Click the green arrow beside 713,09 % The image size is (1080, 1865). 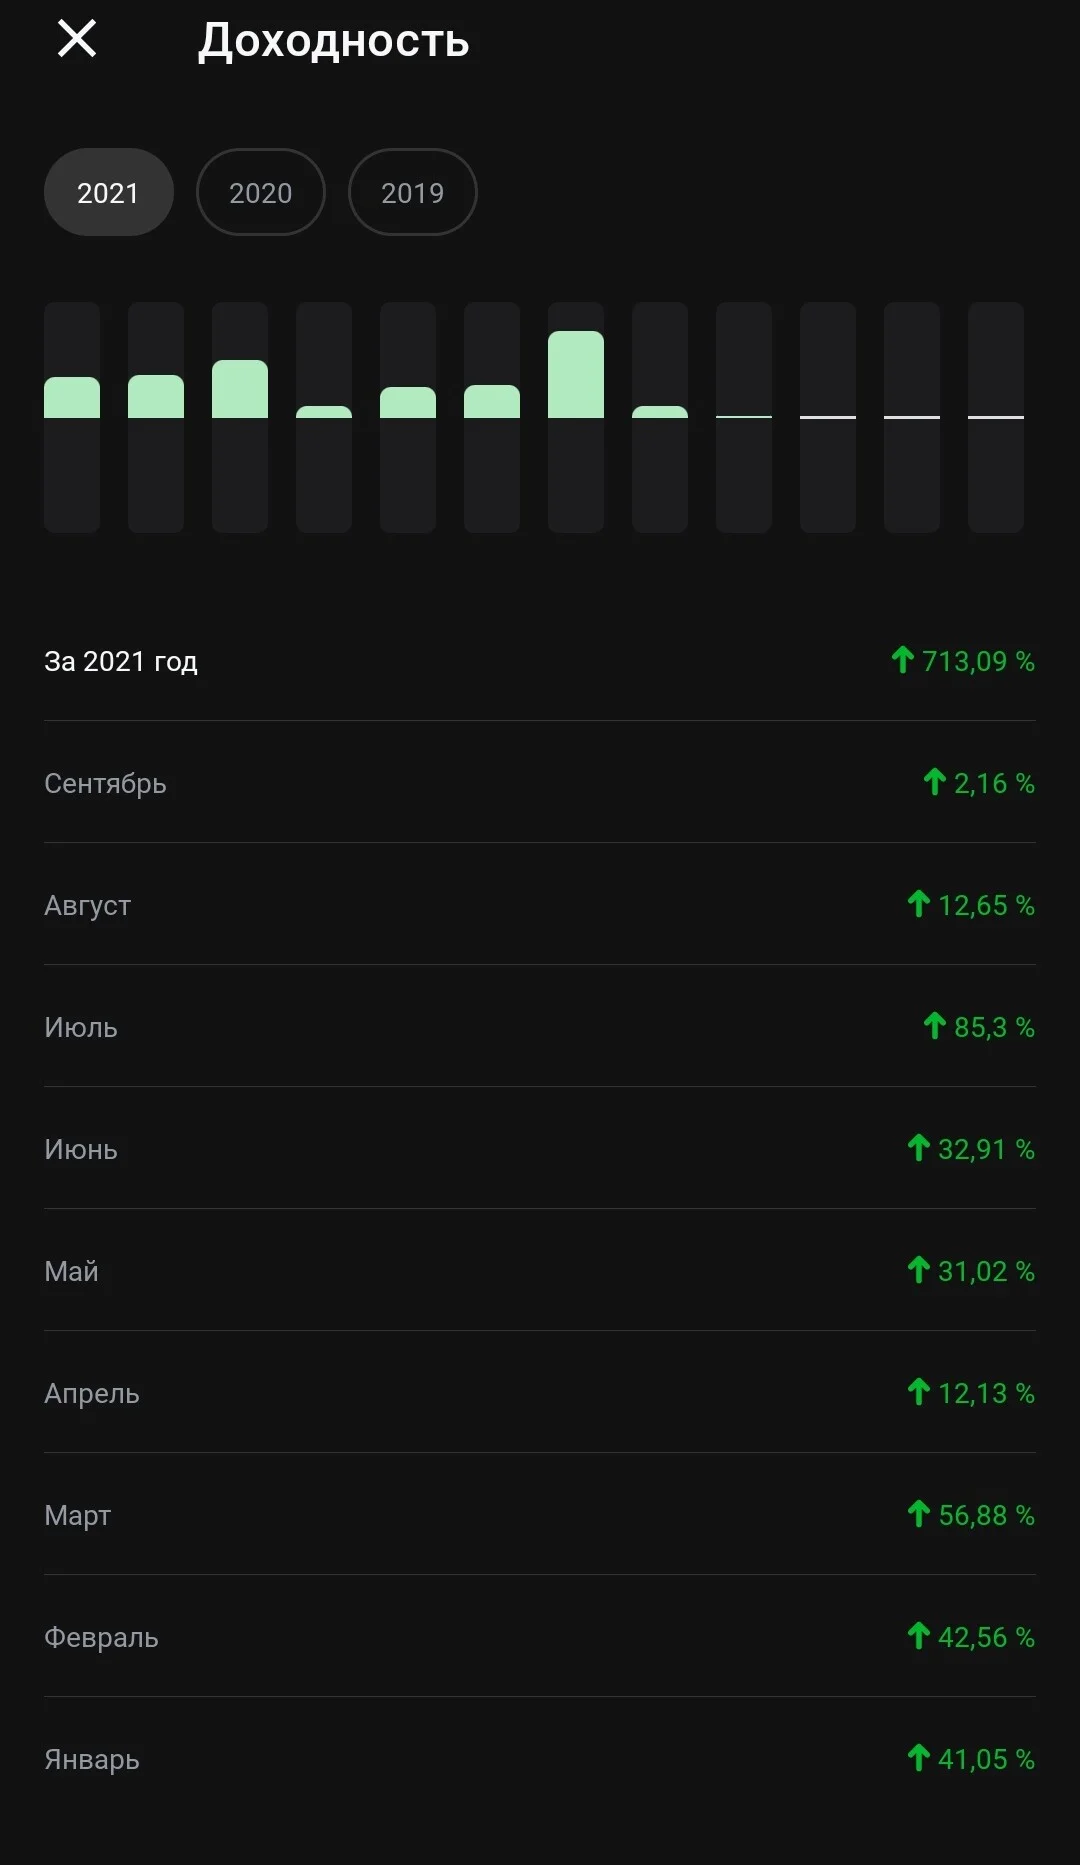coord(902,659)
